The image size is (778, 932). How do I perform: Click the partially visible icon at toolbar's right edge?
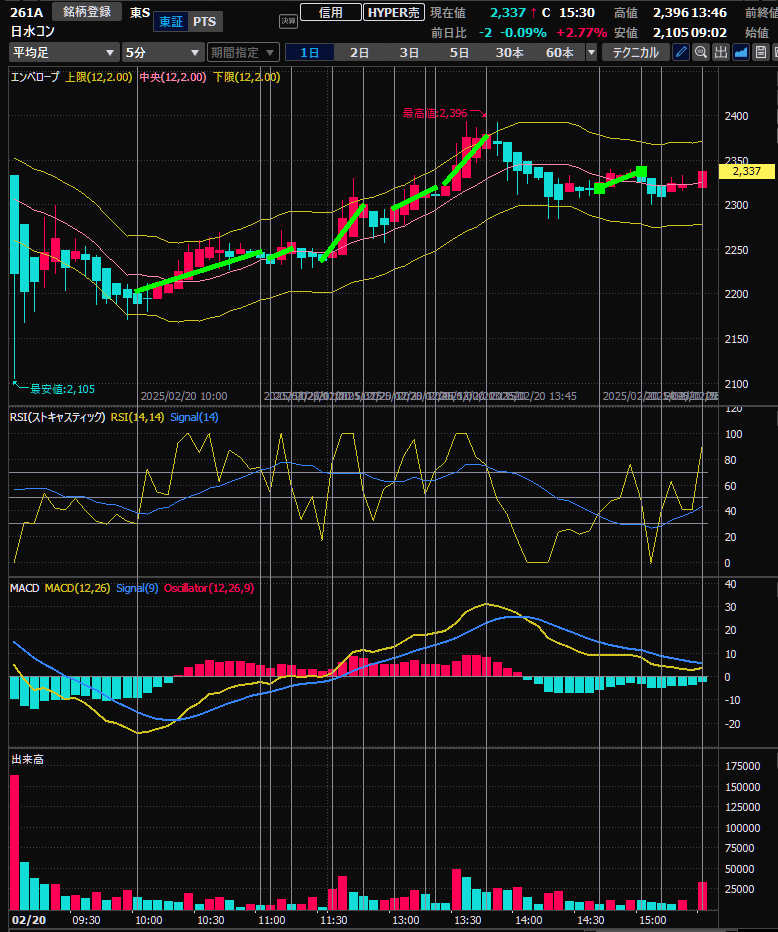[x=774, y=52]
